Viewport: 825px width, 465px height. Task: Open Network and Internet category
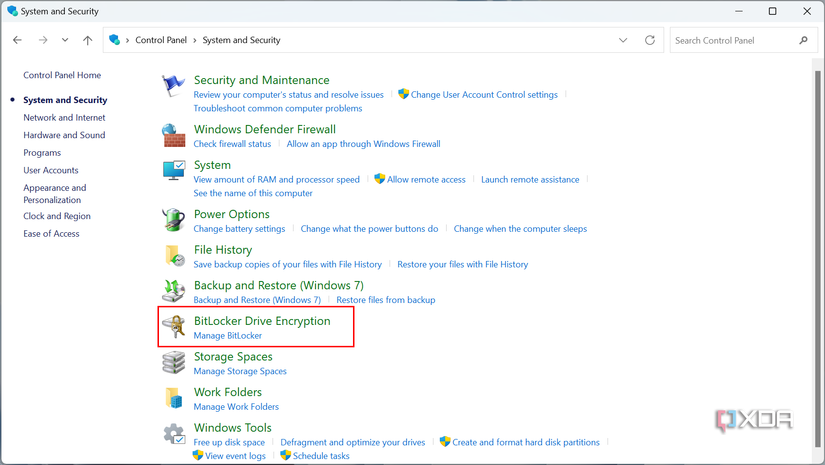(64, 117)
